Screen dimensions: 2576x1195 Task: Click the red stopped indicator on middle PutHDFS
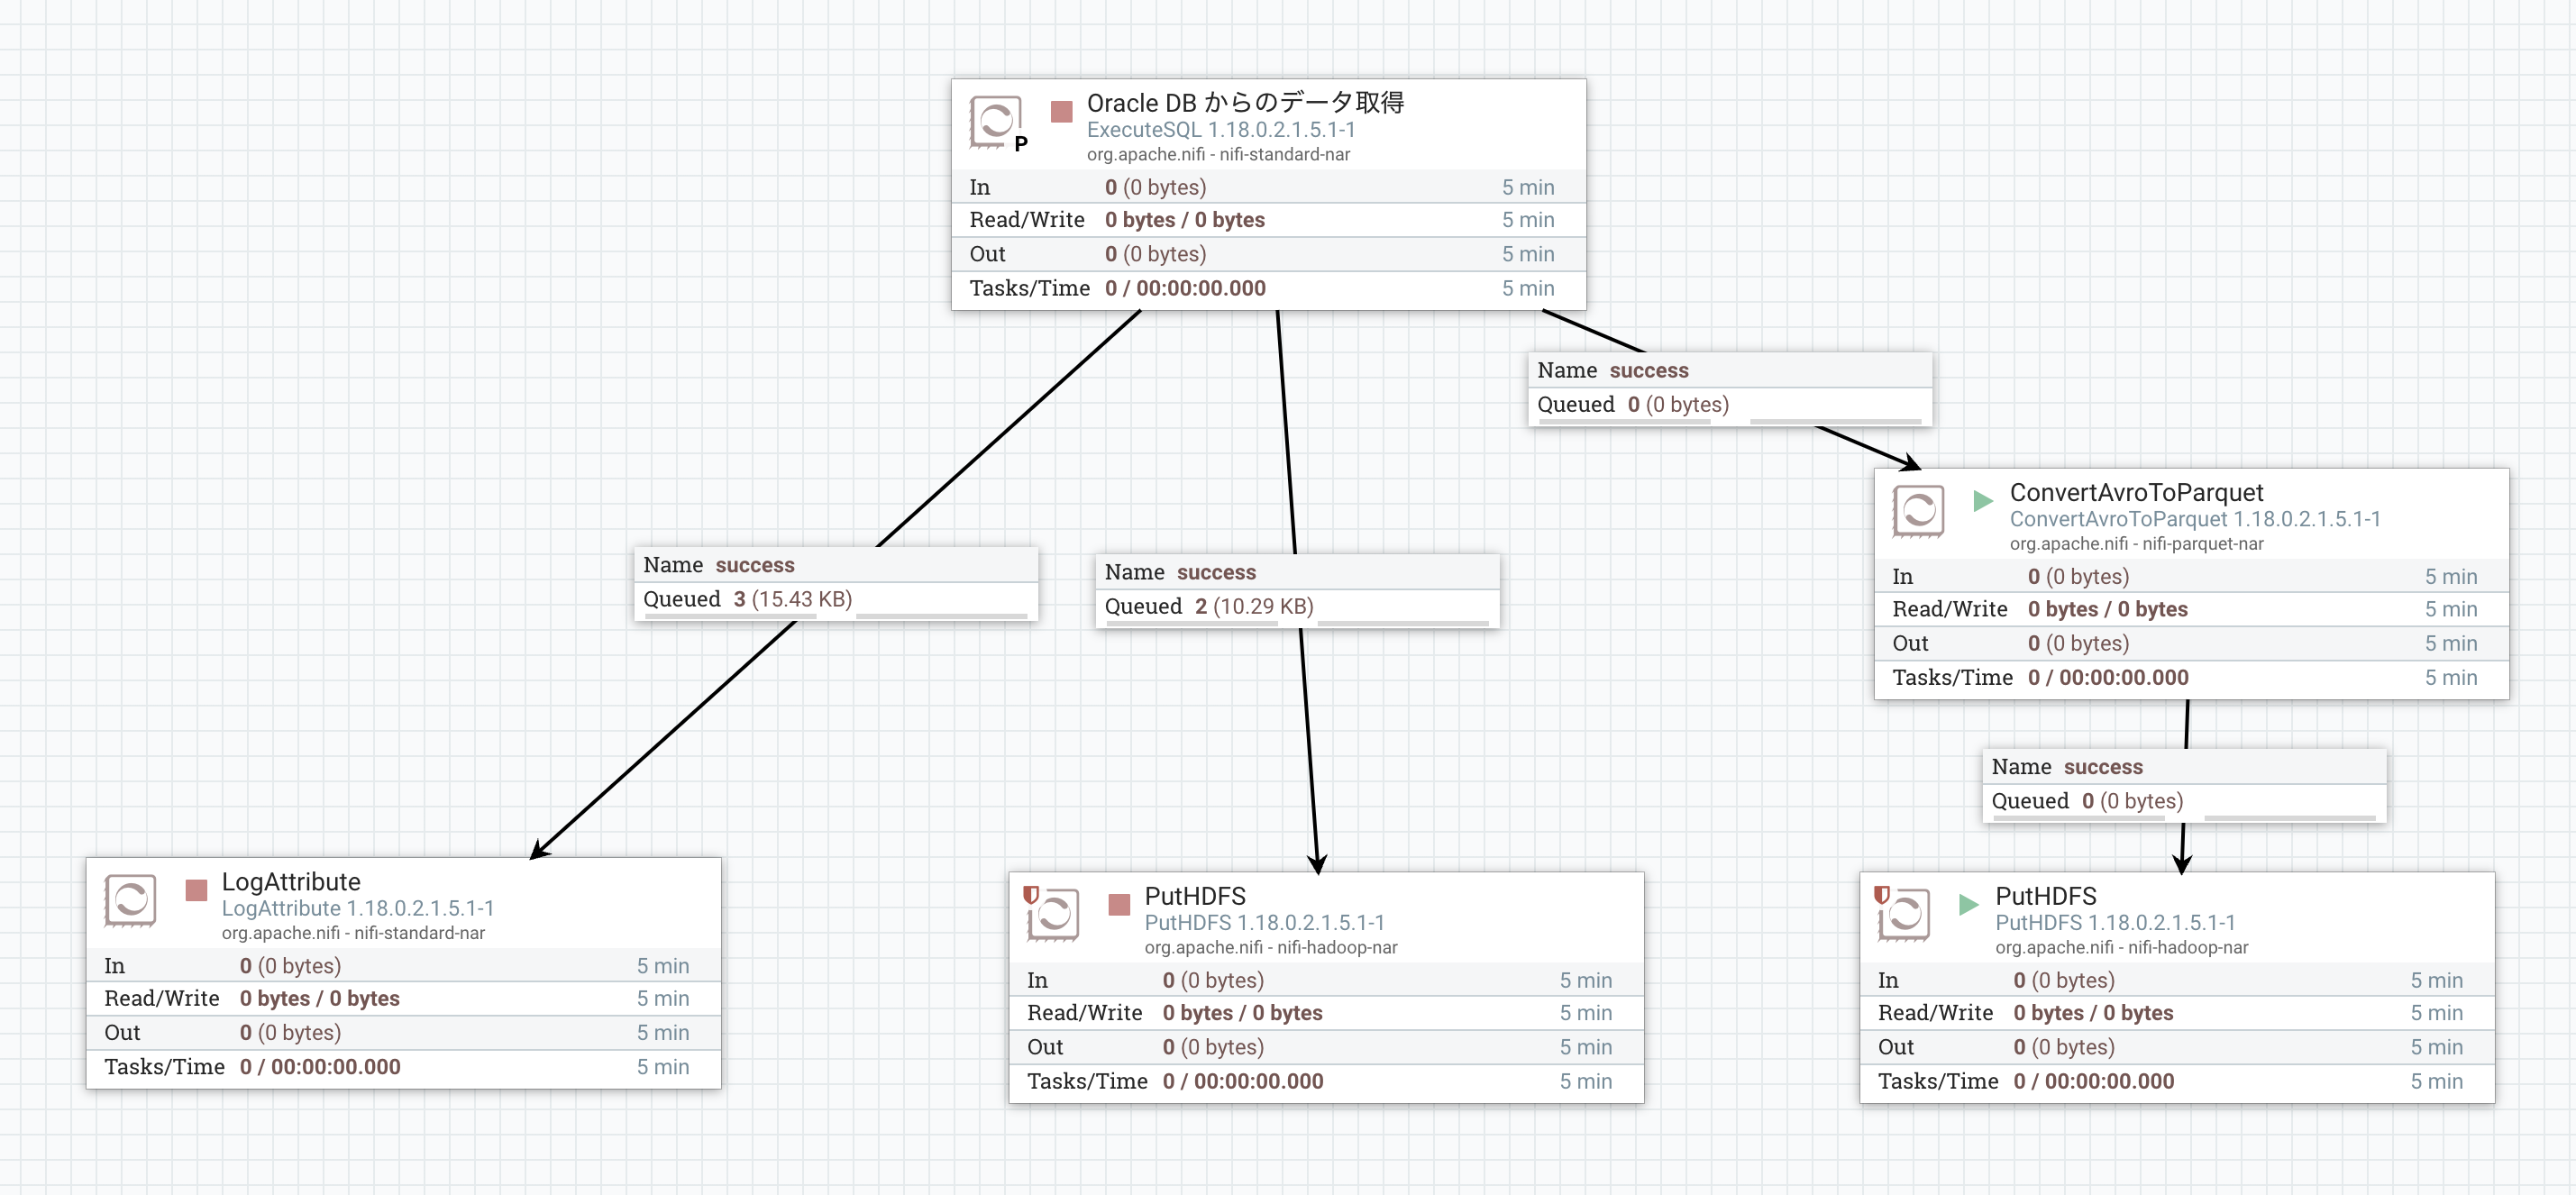1119,904
